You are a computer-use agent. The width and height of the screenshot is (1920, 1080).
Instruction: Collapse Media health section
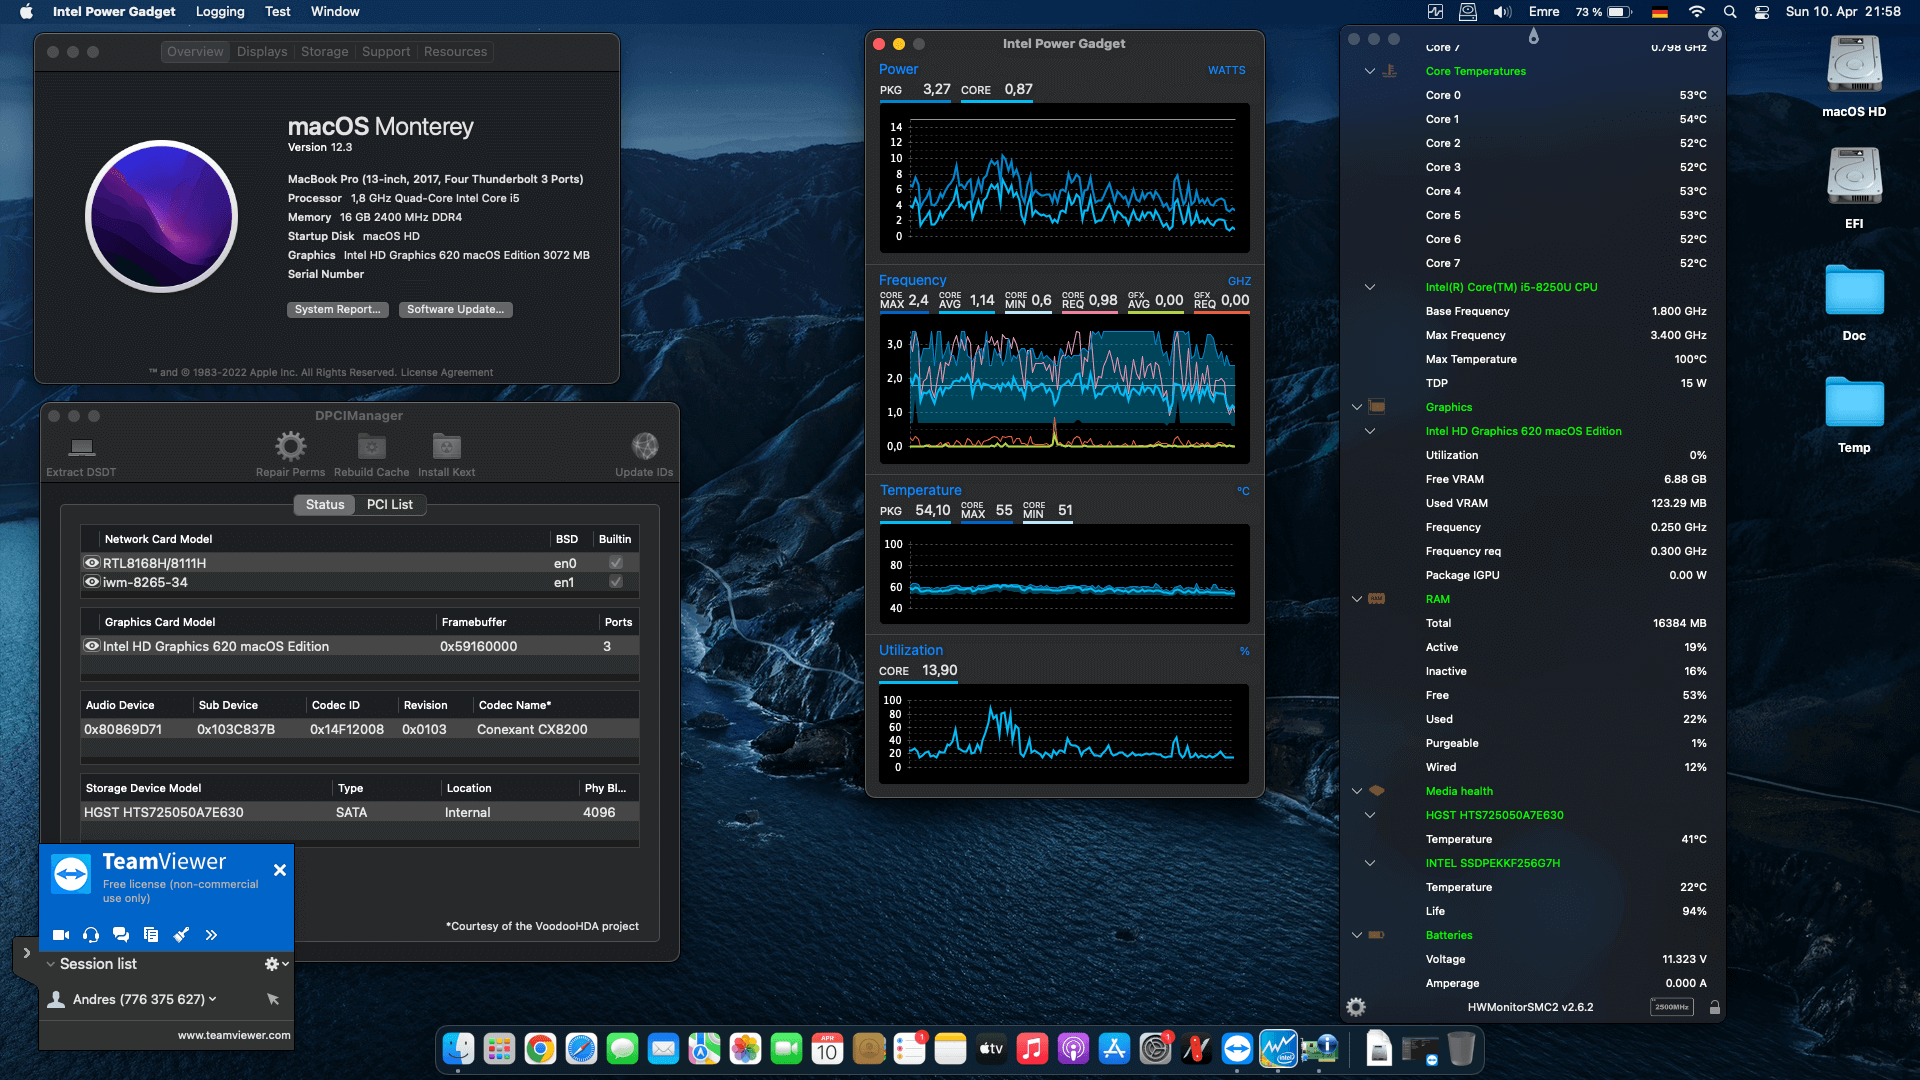(x=1357, y=791)
